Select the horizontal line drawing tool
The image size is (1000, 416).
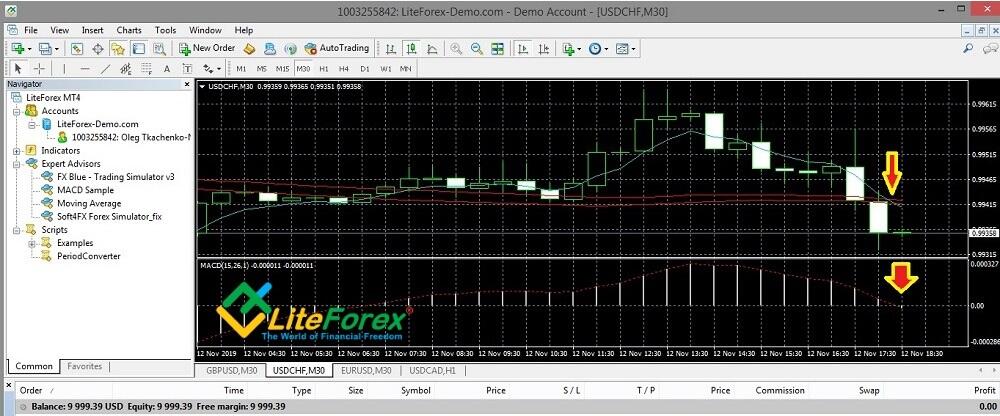[85, 68]
